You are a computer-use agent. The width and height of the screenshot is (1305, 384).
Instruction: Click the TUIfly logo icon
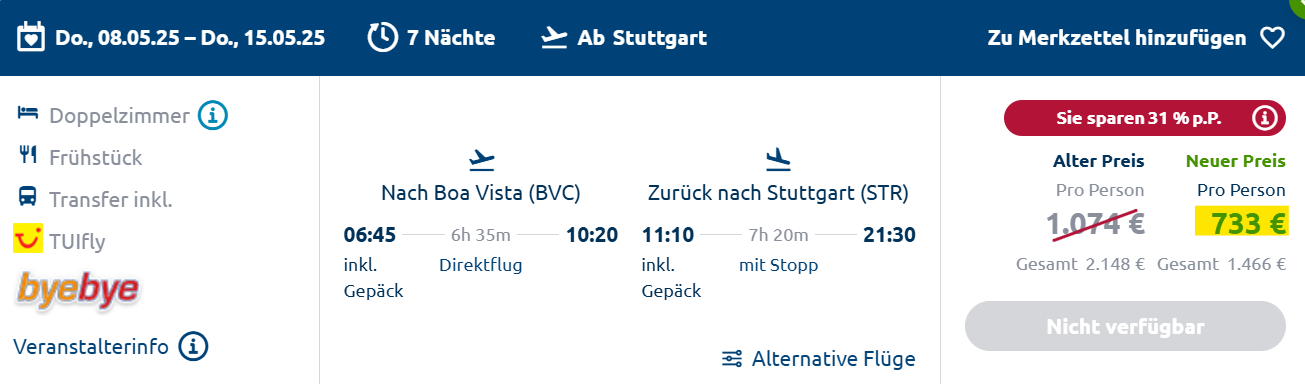coord(27,241)
